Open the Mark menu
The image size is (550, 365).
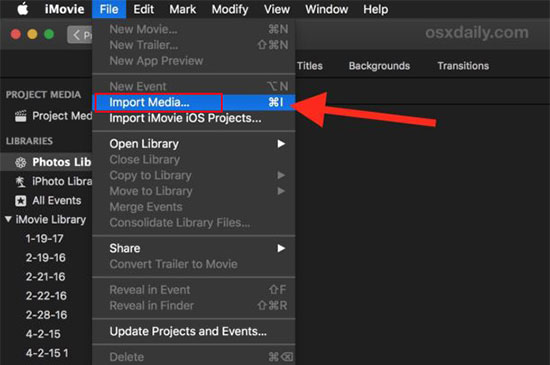(182, 9)
